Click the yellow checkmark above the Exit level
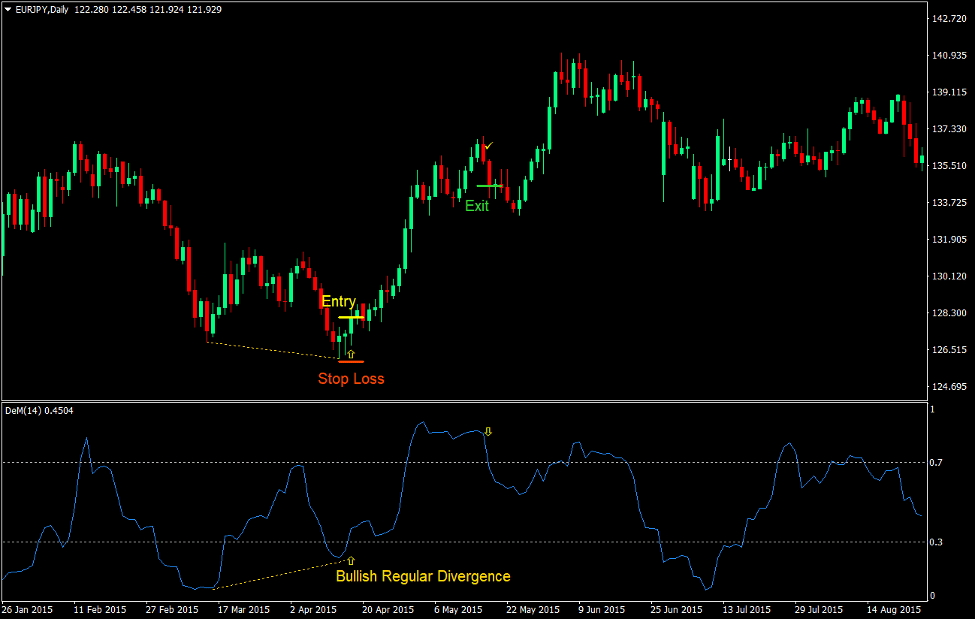The width and height of the screenshot is (977, 620). [487, 146]
